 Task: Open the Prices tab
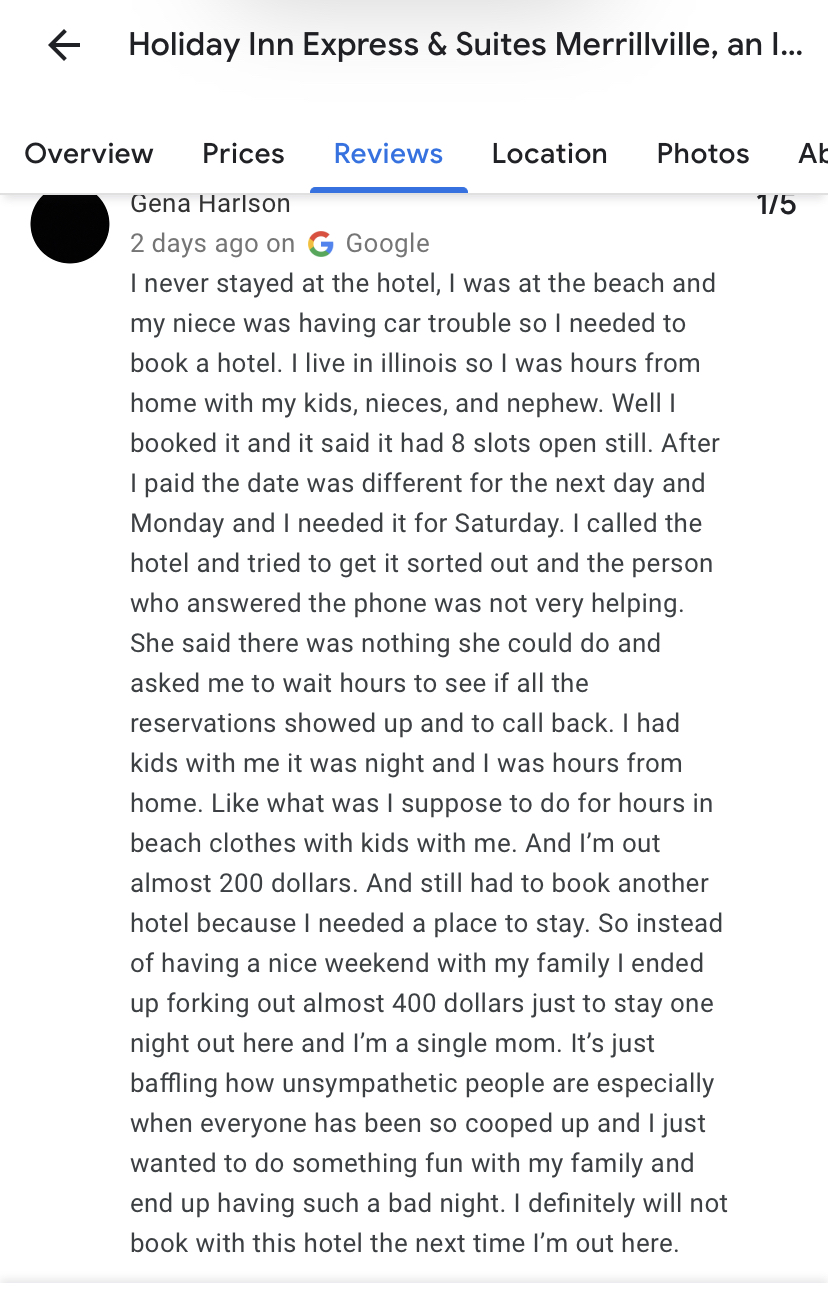(x=242, y=153)
